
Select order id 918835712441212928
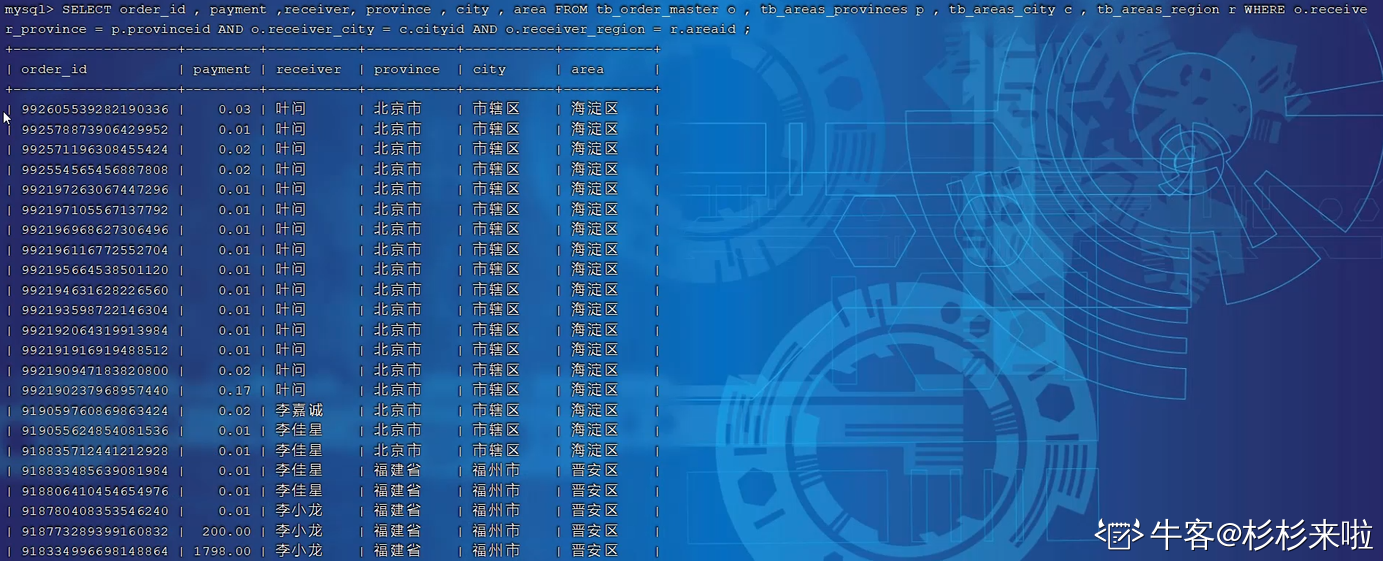click(95, 451)
